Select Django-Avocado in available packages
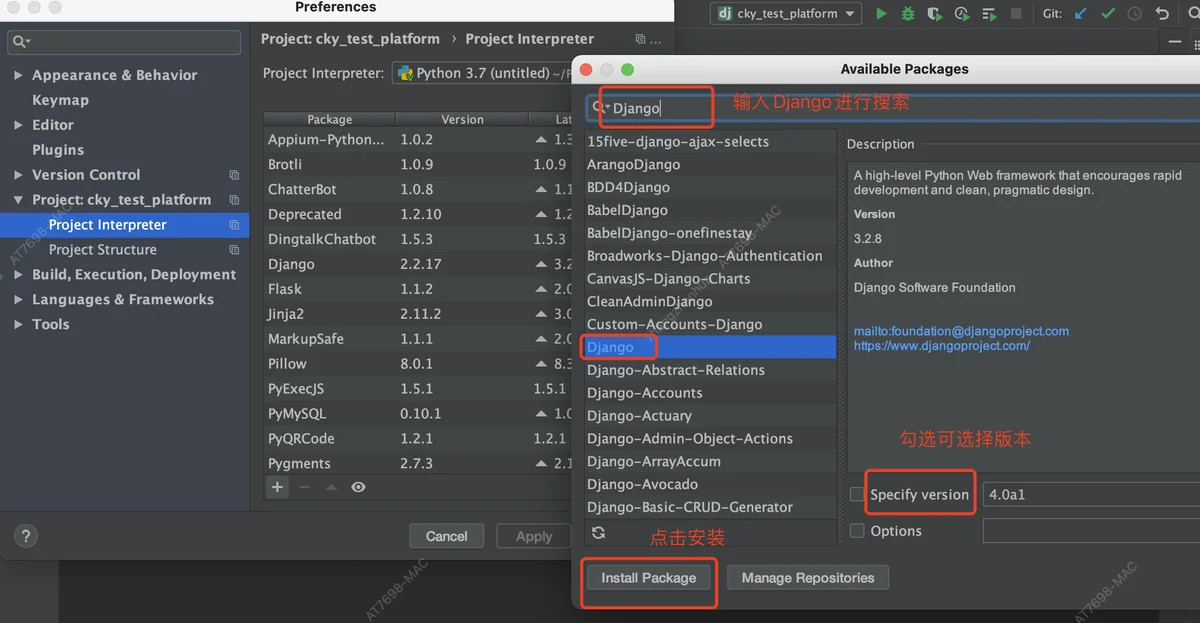The image size is (1200, 623). pos(710,484)
